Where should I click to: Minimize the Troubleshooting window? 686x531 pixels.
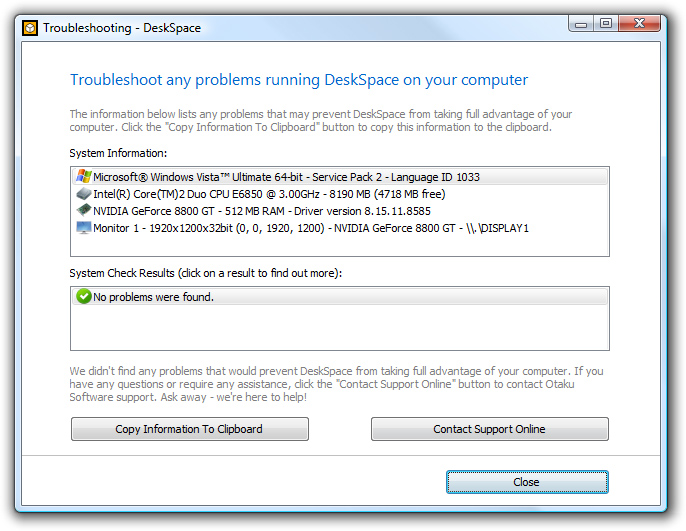click(x=581, y=24)
